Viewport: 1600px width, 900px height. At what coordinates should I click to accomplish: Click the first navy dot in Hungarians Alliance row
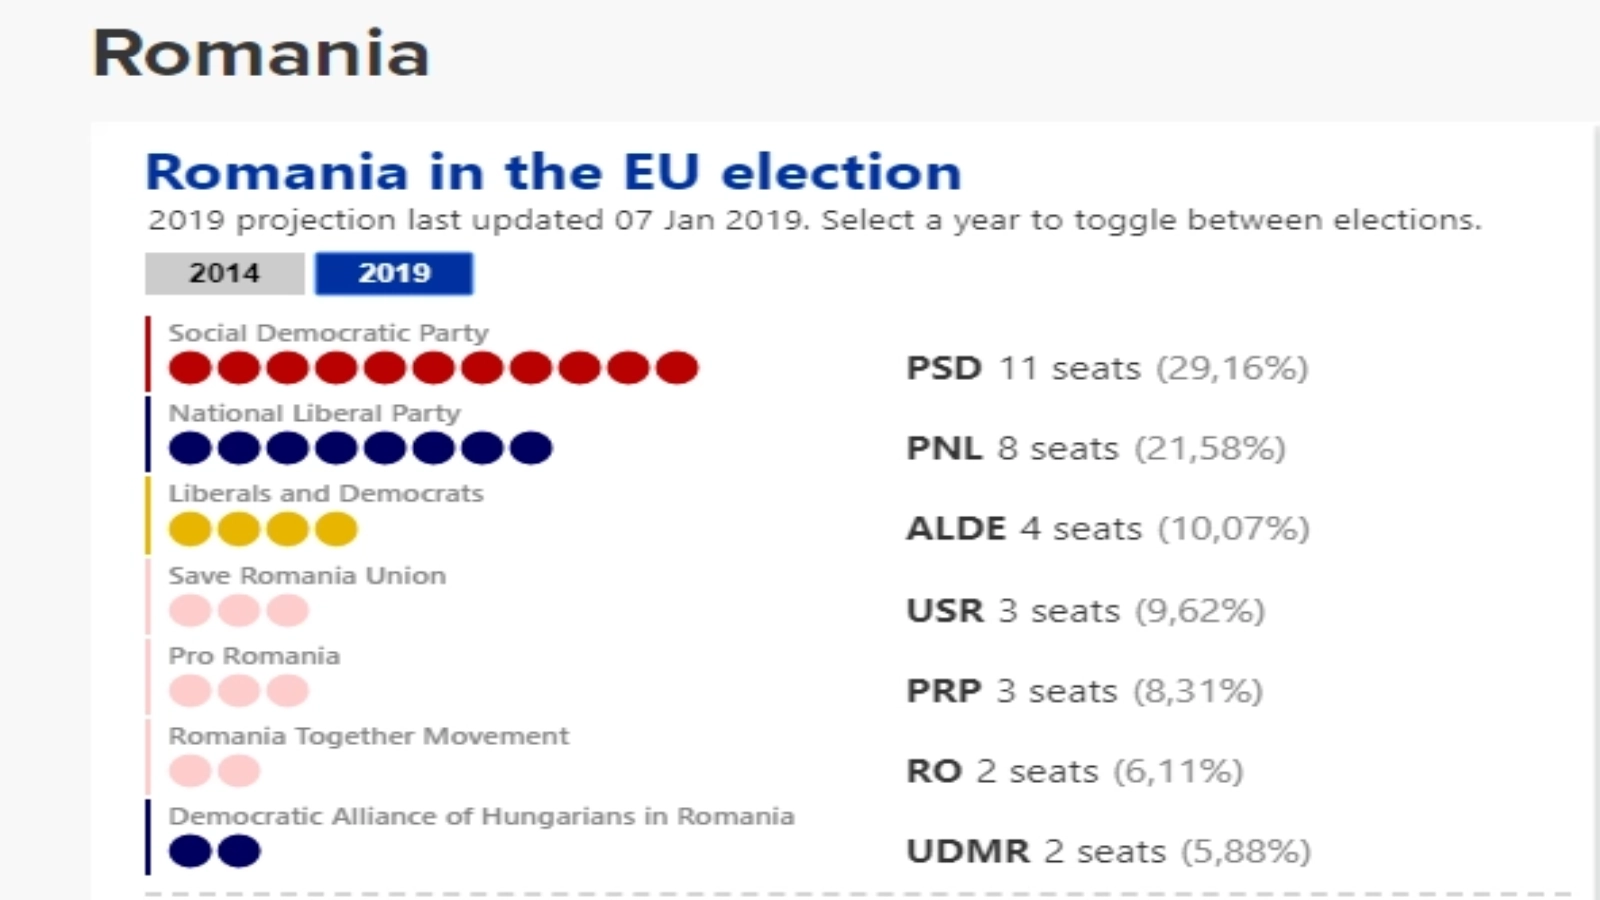[190, 851]
